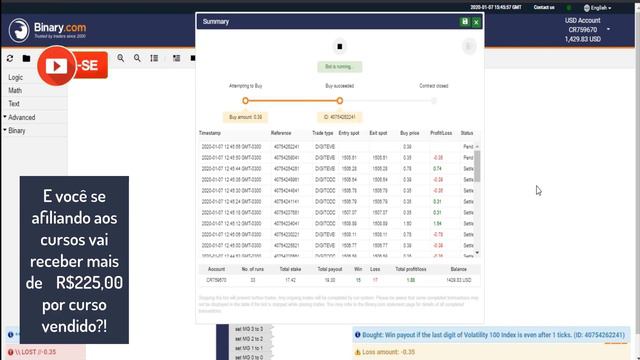
Task: Click the Trade type column header
Action: (322, 133)
